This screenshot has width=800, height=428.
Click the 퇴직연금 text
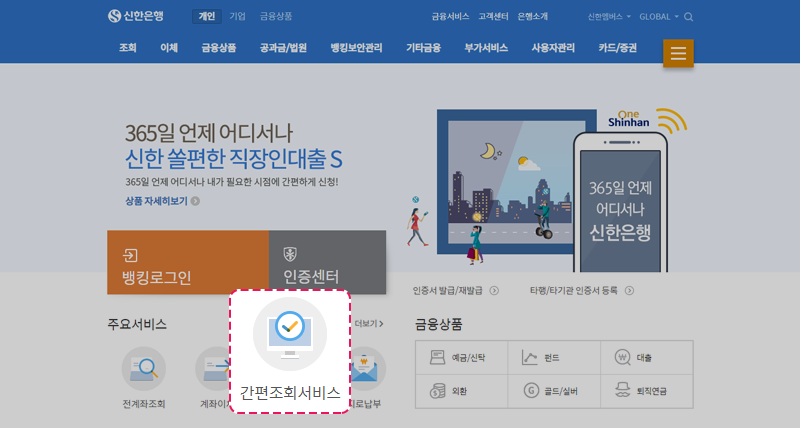(x=652, y=391)
